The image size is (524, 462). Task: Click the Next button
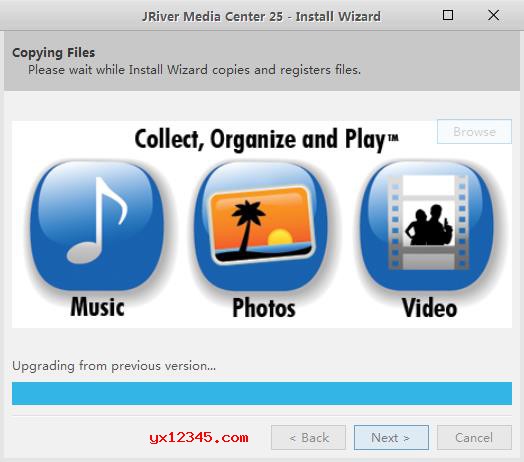pos(391,437)
